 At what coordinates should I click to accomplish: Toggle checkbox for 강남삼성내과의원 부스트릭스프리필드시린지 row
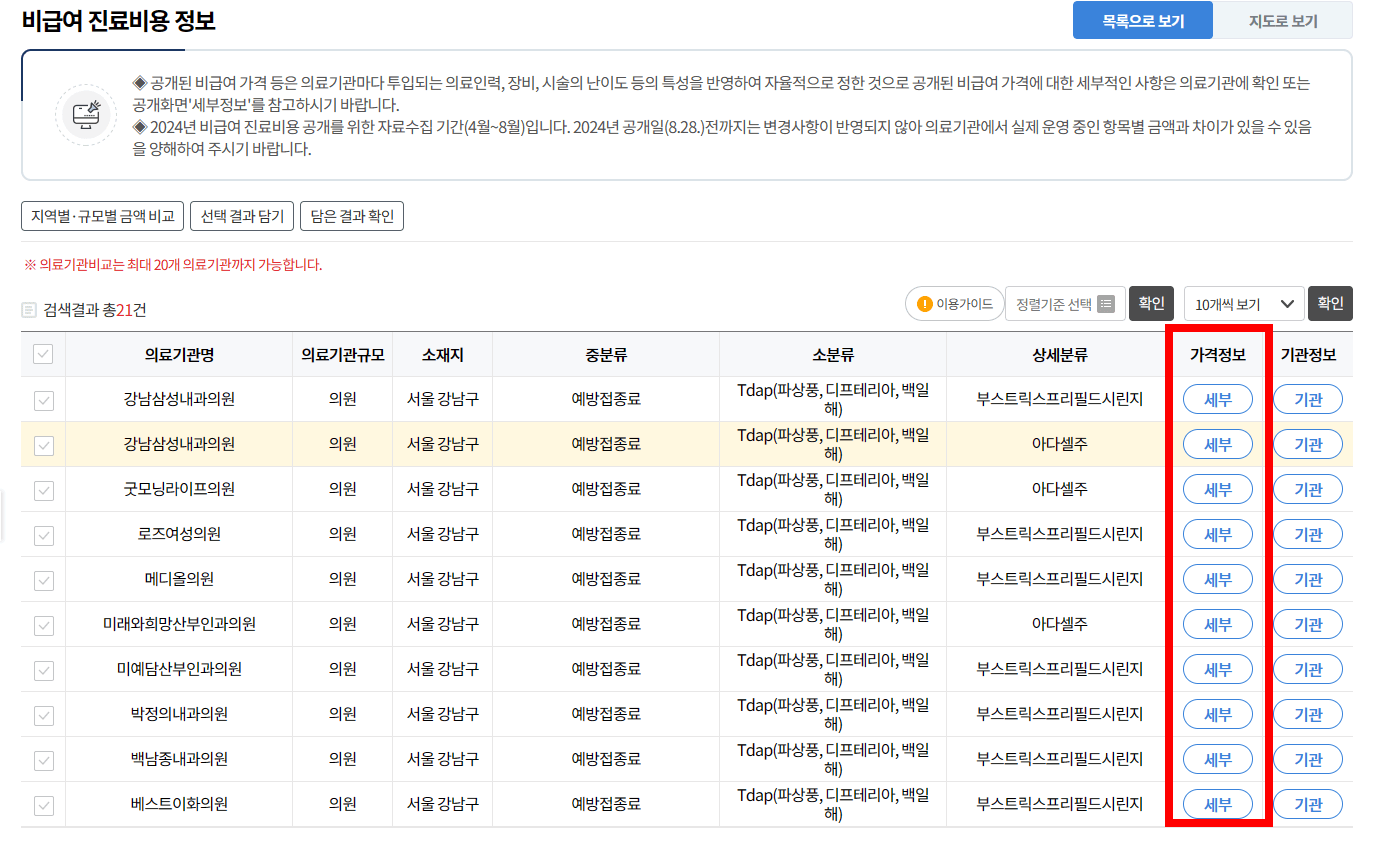pos(43,400)
